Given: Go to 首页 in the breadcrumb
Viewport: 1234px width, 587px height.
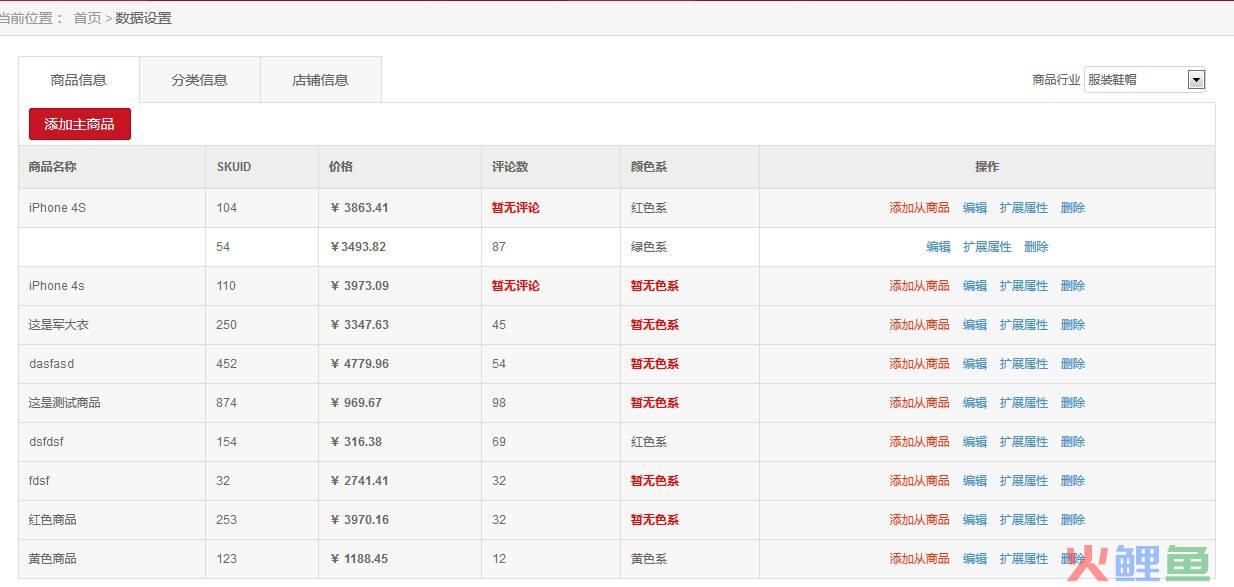Looking at the screenshot, I should (87, 18).
